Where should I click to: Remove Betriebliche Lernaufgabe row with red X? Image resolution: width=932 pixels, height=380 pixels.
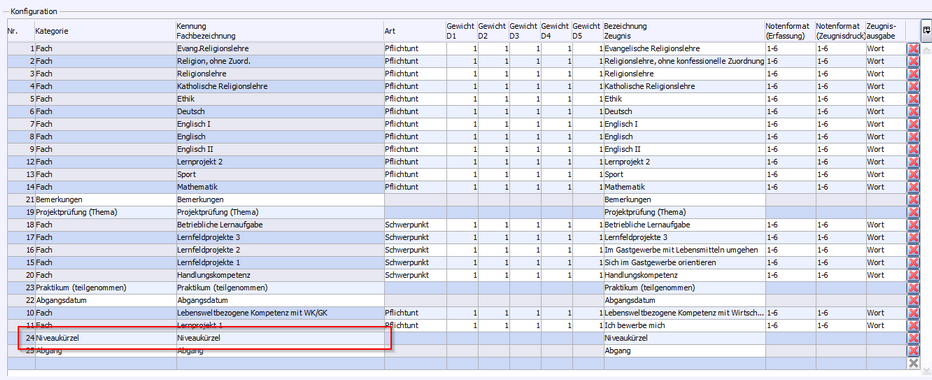pos(913,225)
